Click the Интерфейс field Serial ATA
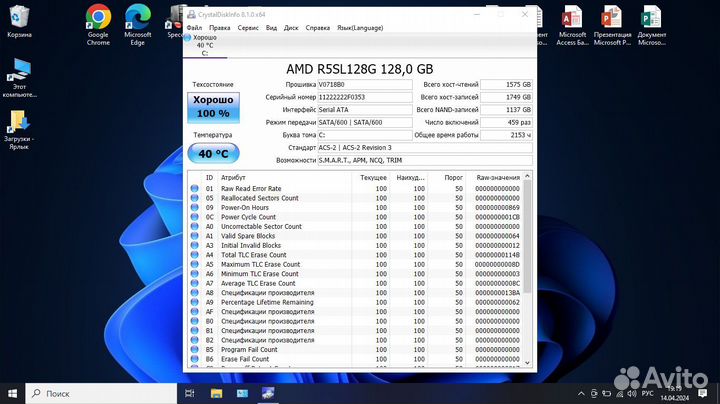720x404 pixels. coord(365,110)
